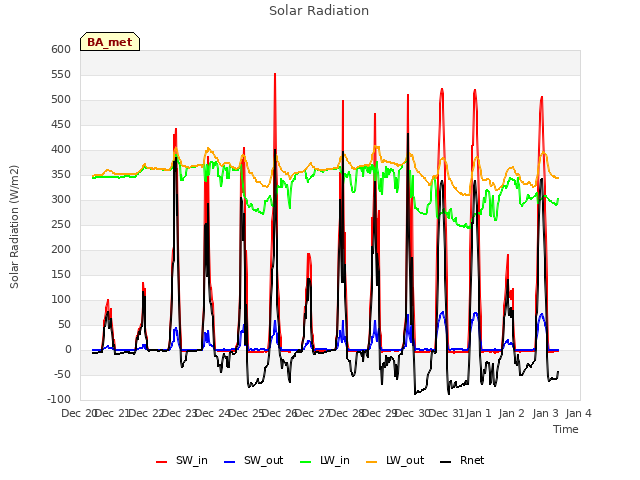
Task: Click the 350 y-axis tick label
Action: [61, 175]
